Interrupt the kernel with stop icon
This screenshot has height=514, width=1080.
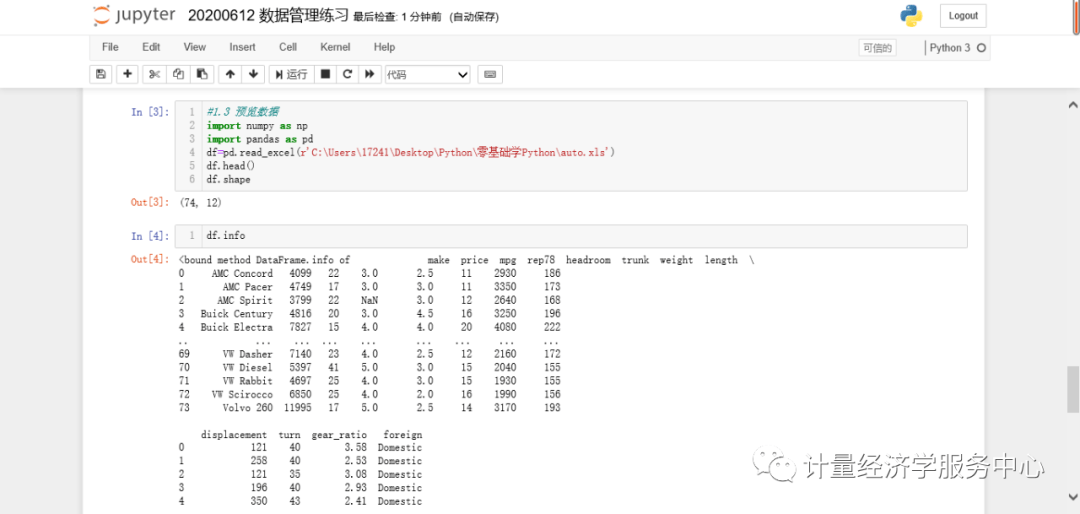pyautogui.click(x=326, y=74)
